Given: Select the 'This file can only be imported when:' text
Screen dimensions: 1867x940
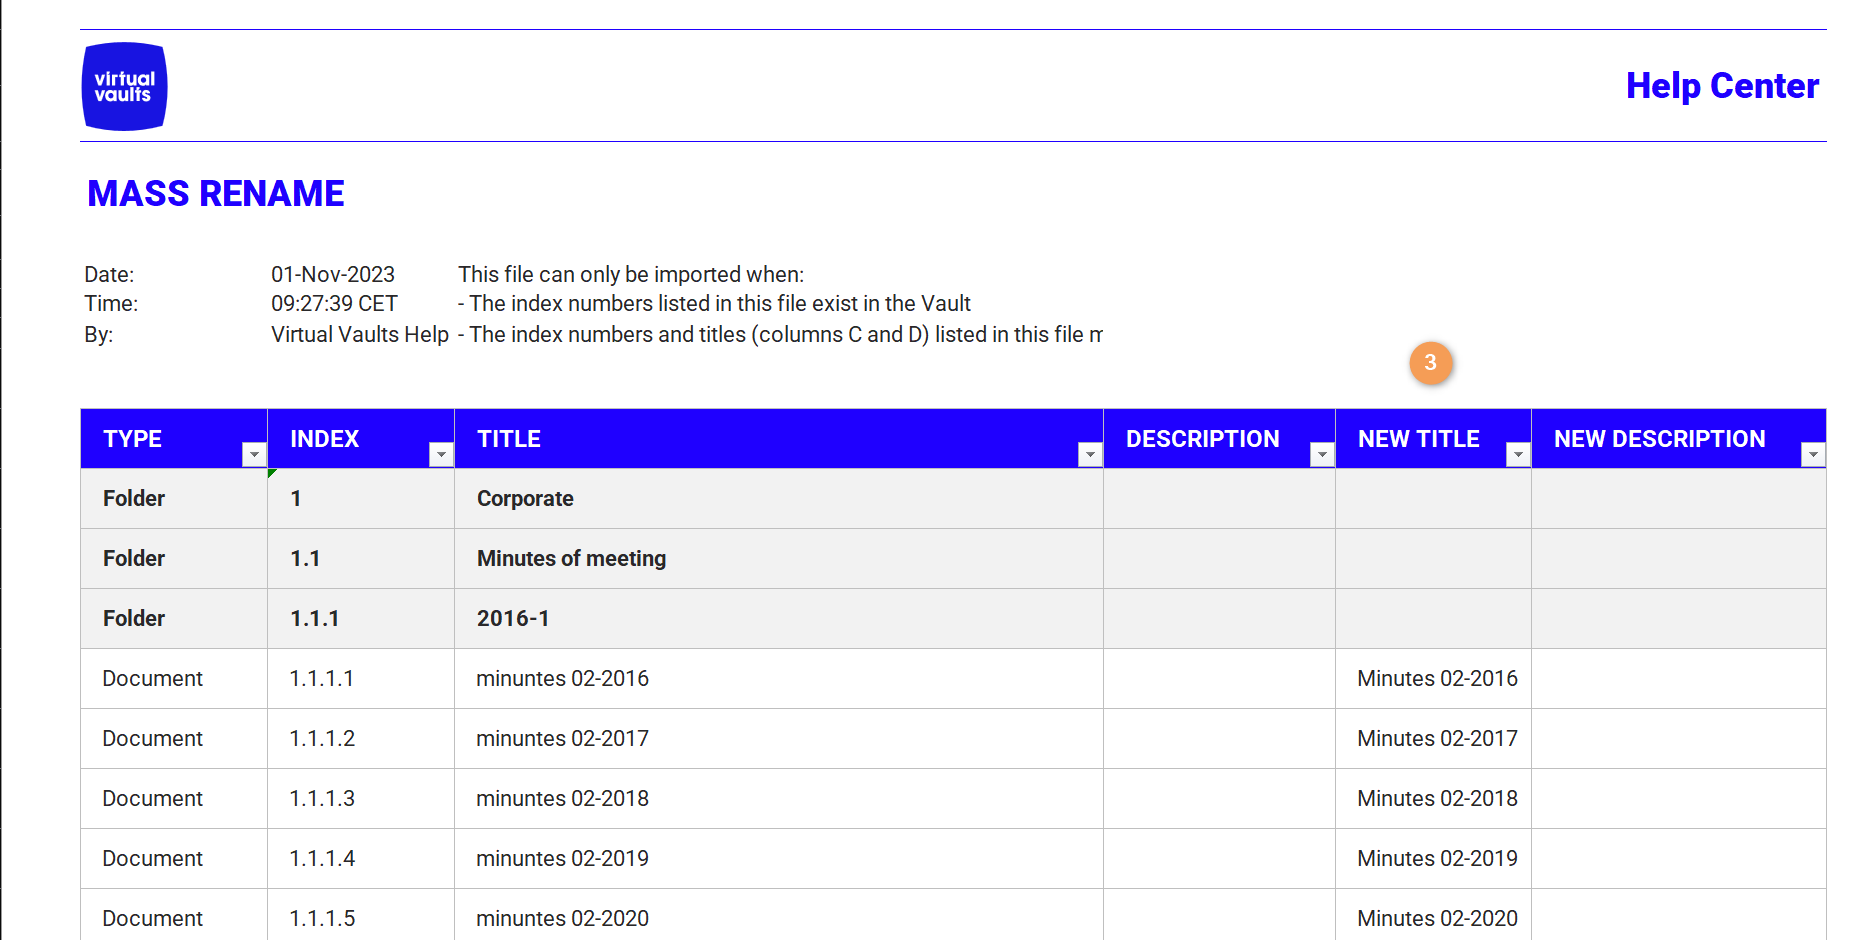Looking at the screenshot, I should (631, 274).
